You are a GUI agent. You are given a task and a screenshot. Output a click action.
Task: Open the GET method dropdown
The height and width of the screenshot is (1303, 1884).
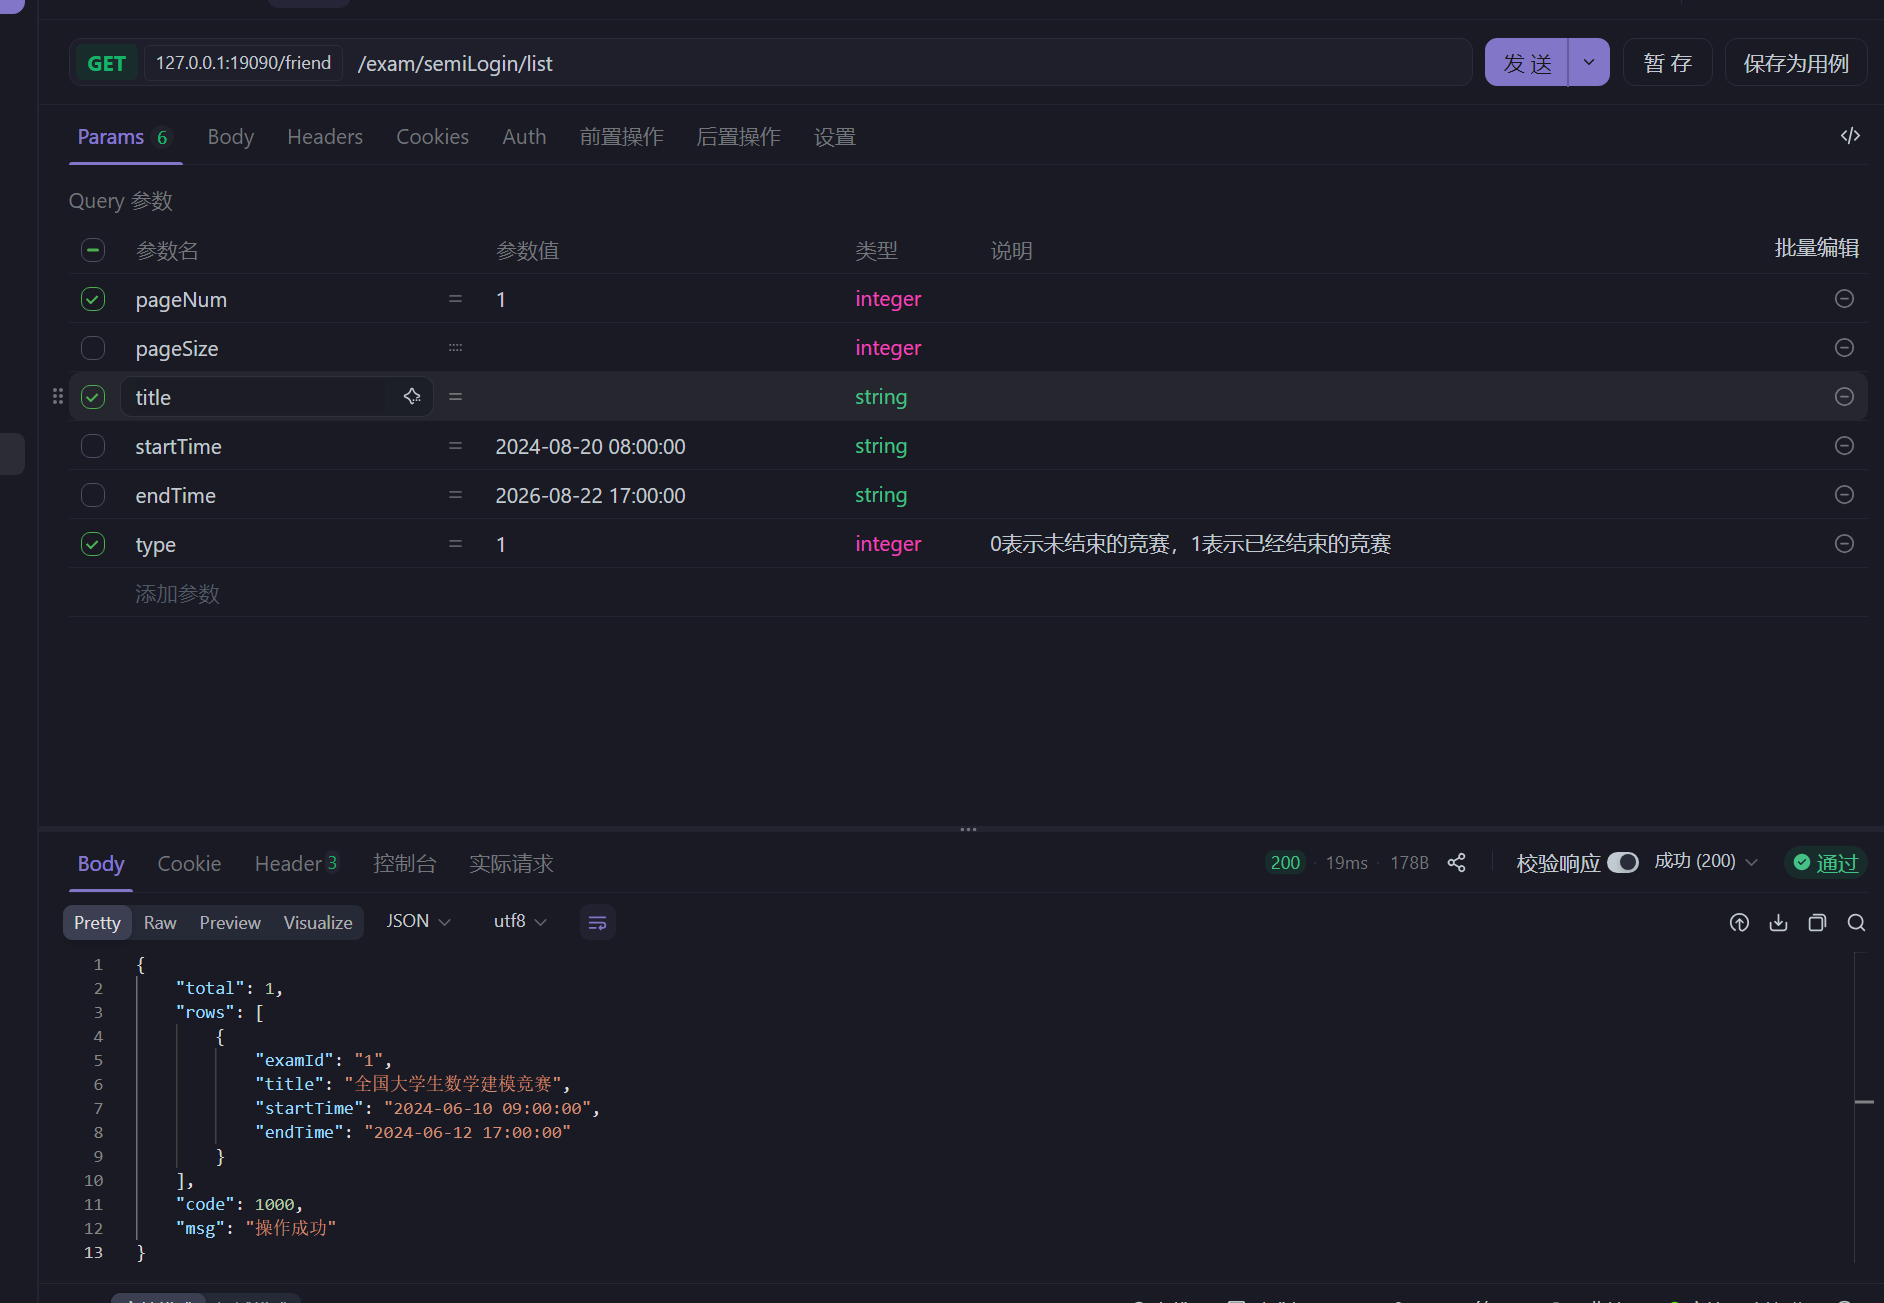107,63
